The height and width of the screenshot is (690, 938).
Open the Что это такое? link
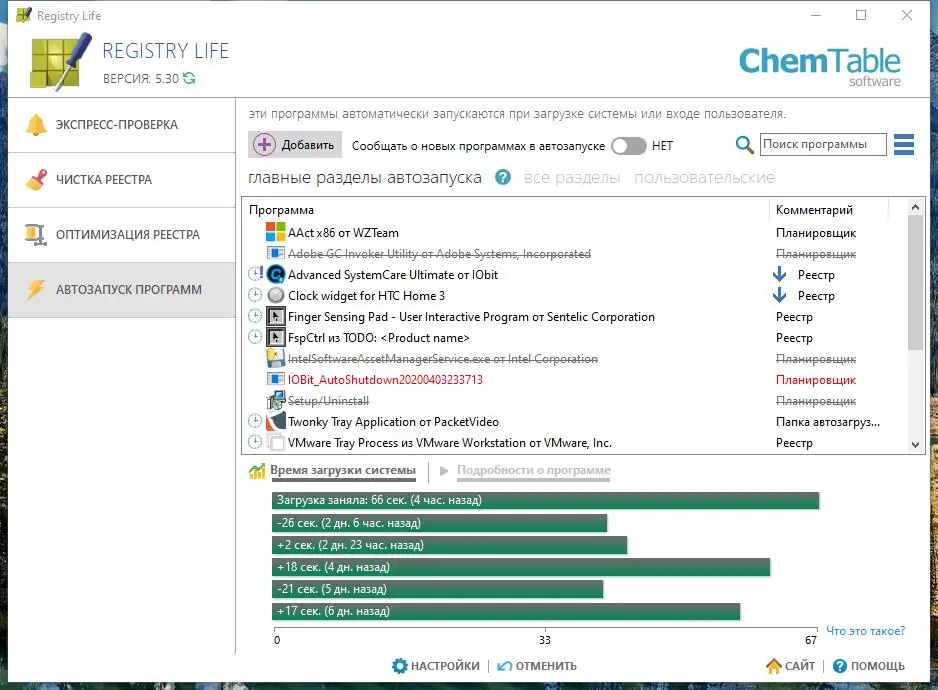click(x=865, y=631)
